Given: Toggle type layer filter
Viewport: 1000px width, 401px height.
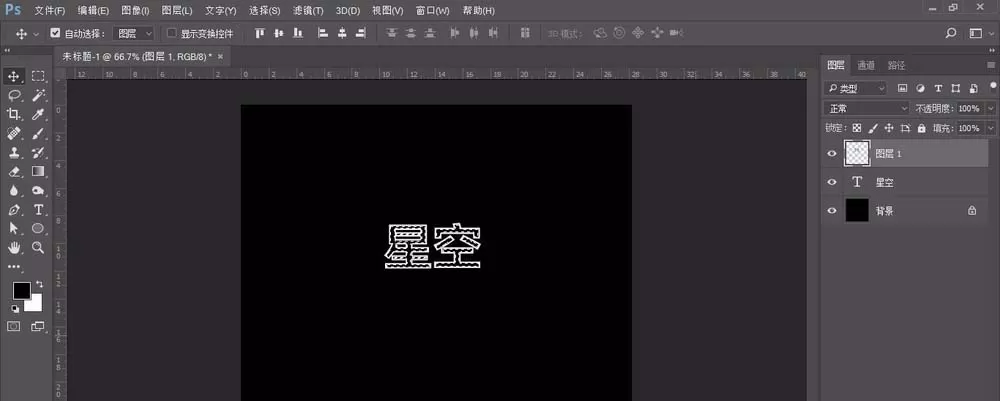Looking at the screenshot, I should (938, 88).
